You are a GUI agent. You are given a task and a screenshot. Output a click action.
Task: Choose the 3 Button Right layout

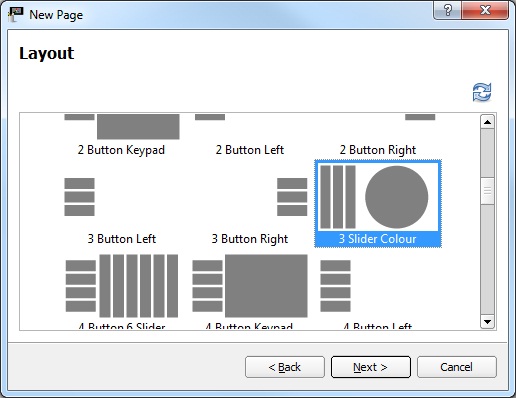click(250, 203)
